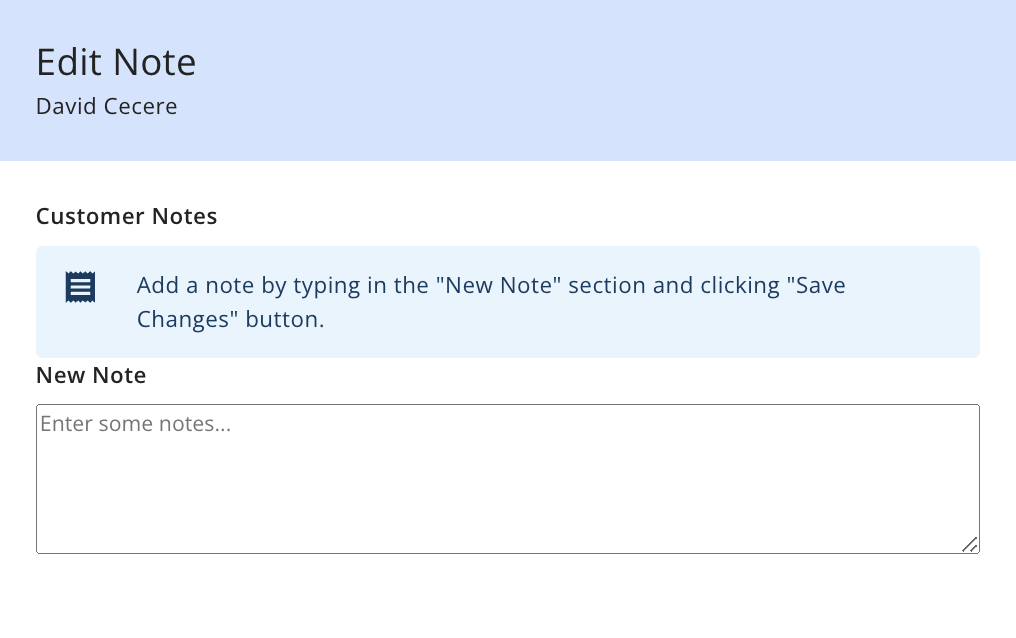Click the blank info banner area right of "button."
This screenshot has height=638, width=1016.
[648, 319]
